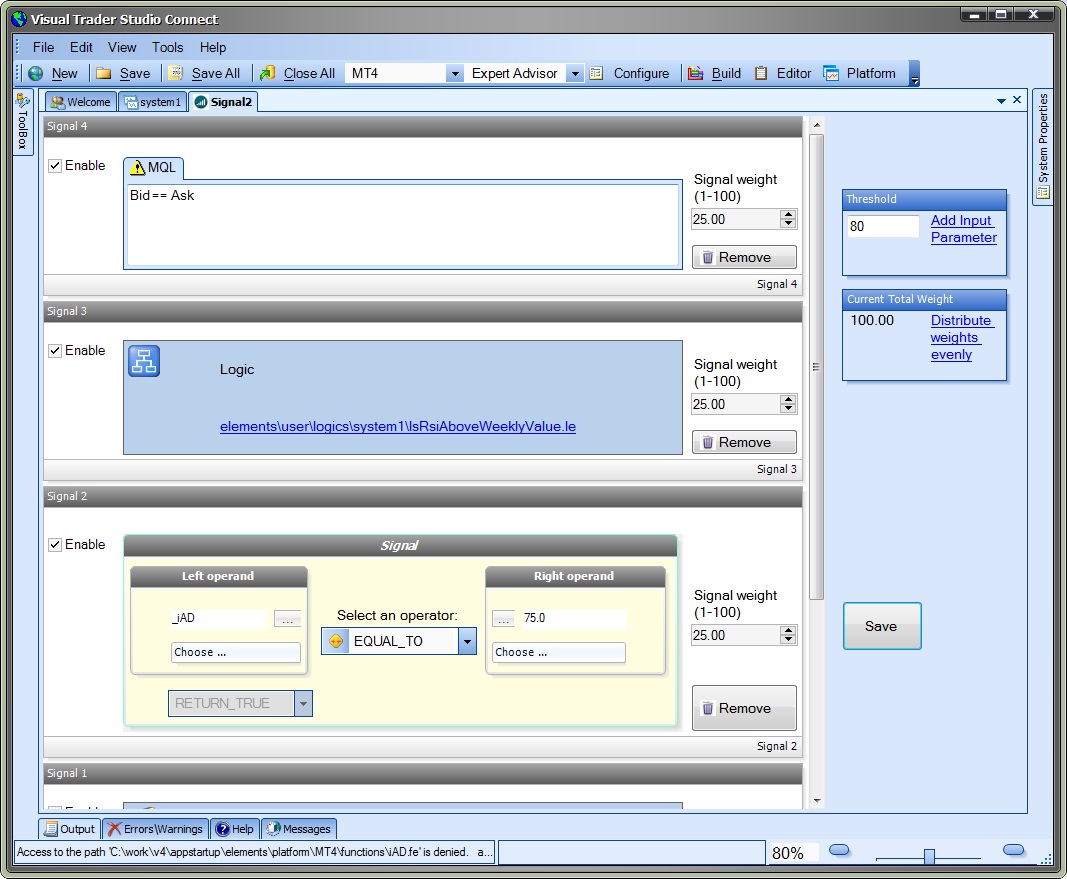Click the Save All icon
The image size is (1067, 879).
tap(176, 73)
